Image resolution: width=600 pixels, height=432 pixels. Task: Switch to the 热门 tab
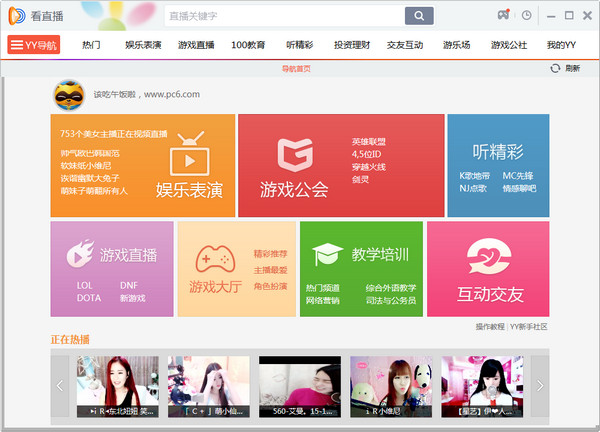[91, 45]
